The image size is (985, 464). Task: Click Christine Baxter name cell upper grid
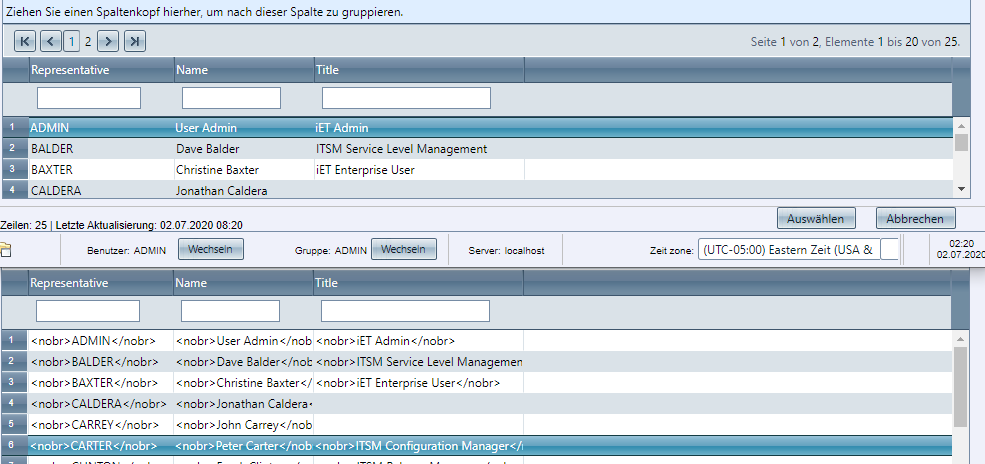pyautogui.click(x=244, y=170)
